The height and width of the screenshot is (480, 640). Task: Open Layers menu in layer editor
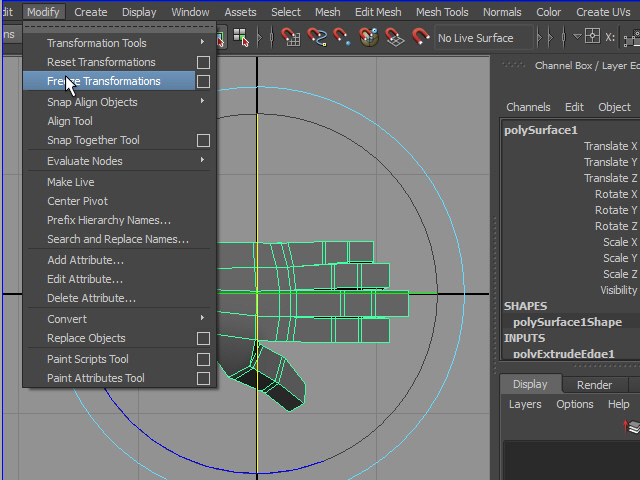click(525, 404)
